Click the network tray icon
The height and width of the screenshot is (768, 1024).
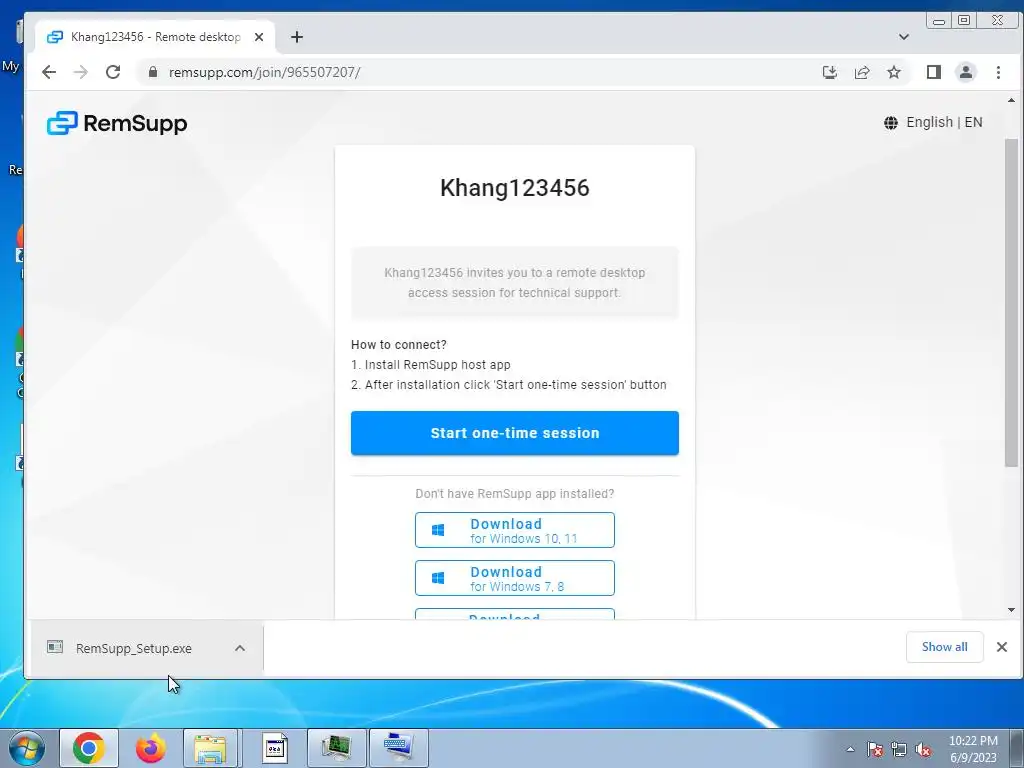[899, 749]
